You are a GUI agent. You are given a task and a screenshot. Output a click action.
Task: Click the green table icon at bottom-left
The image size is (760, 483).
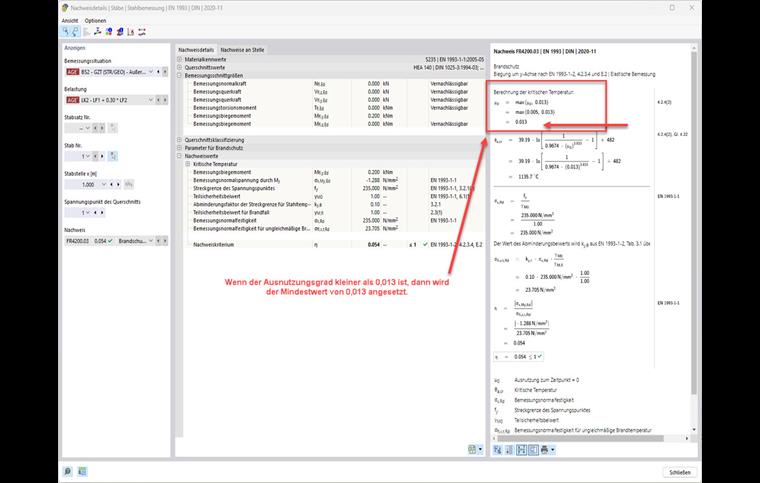tap(82, 471)
